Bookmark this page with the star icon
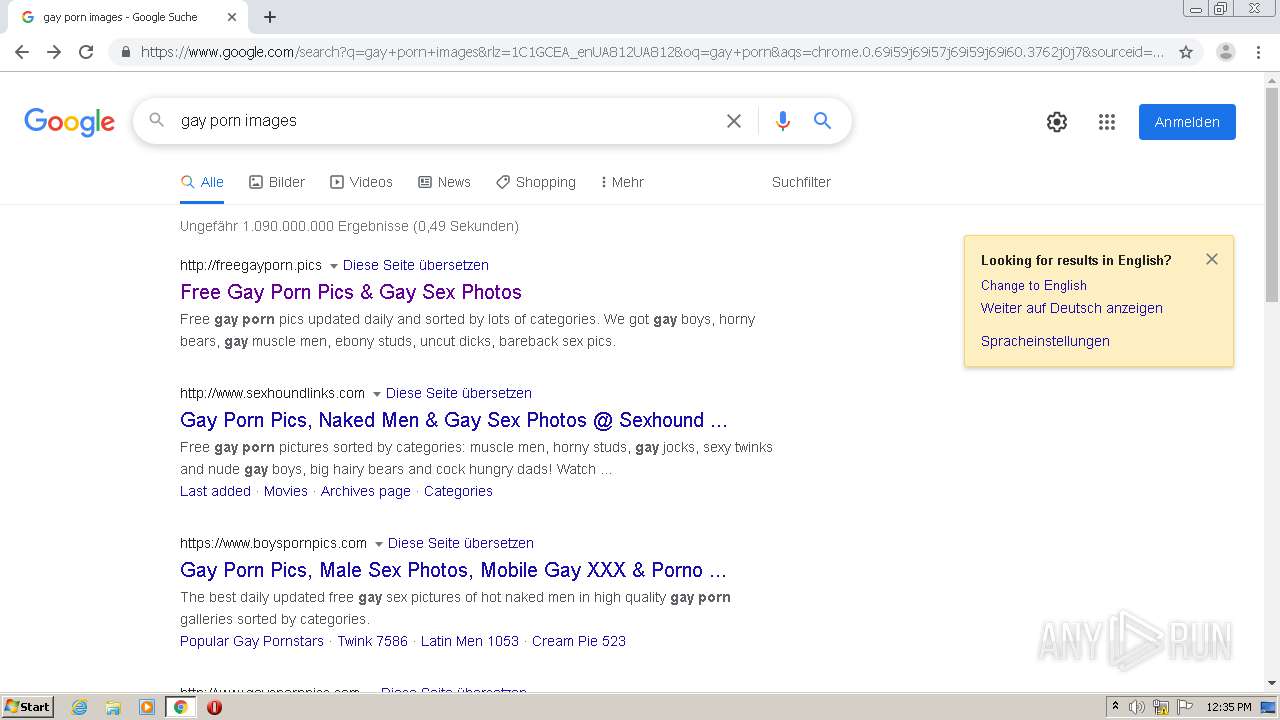This screenshot has width=1280, height=720. (x=1186, y=52)
